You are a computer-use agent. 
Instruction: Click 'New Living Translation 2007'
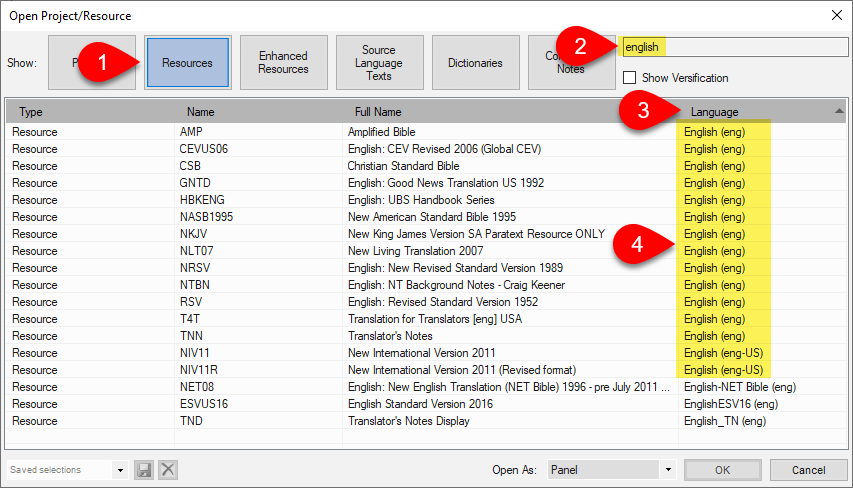[415, 251]
